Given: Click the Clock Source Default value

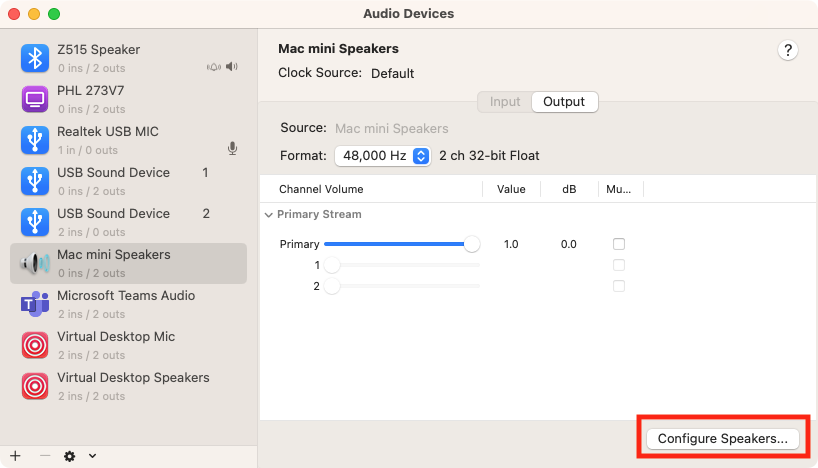Looking at the screenshot, I should coord(392,74).
